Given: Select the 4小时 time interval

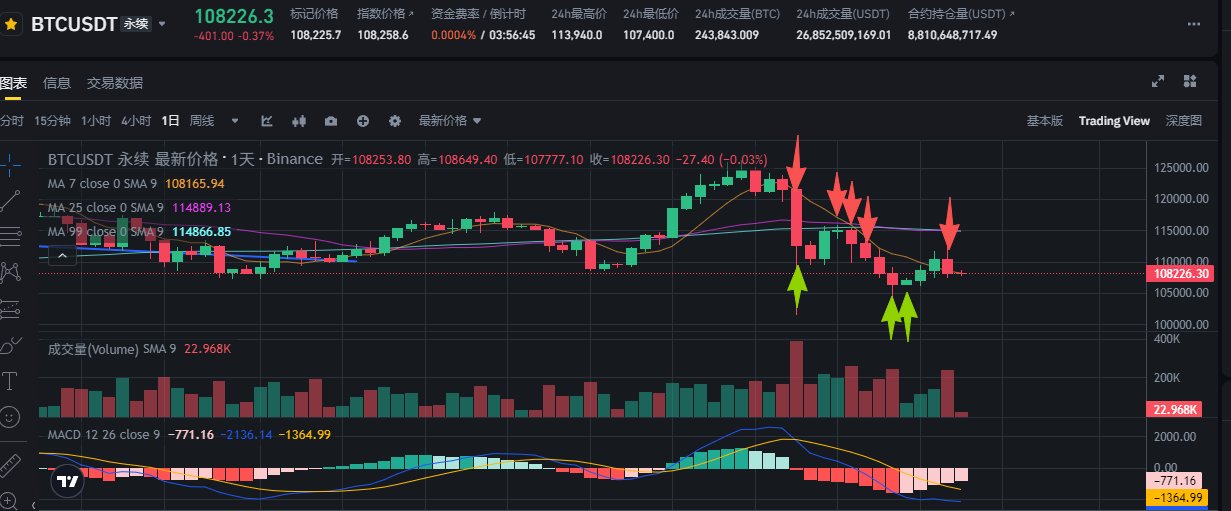Looking at the screenshot, I should (135, 121).
